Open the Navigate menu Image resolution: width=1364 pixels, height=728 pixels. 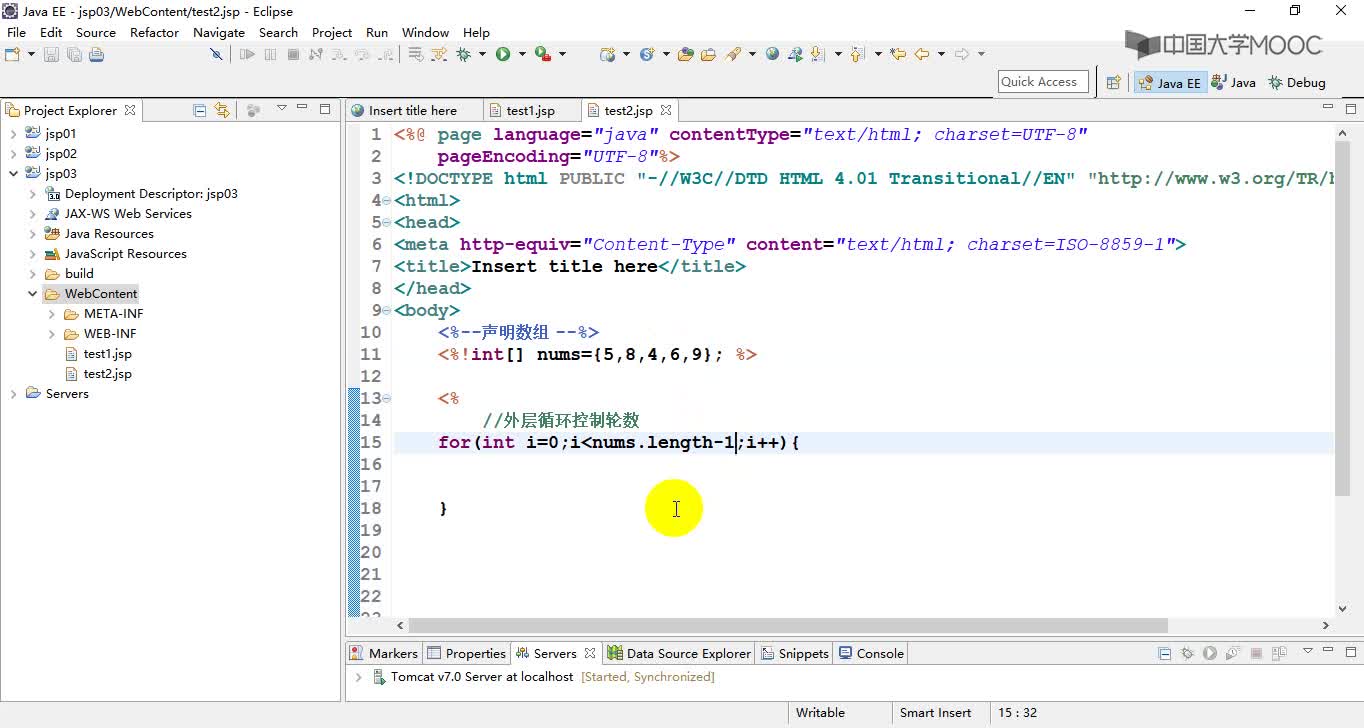tap(219, 32)
